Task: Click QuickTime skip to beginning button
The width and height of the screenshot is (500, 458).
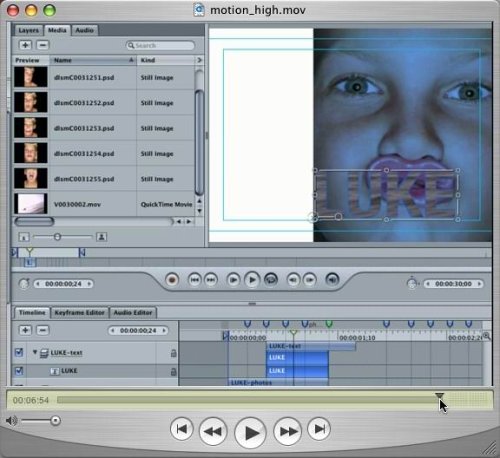Action: click(x=182, y=429)
